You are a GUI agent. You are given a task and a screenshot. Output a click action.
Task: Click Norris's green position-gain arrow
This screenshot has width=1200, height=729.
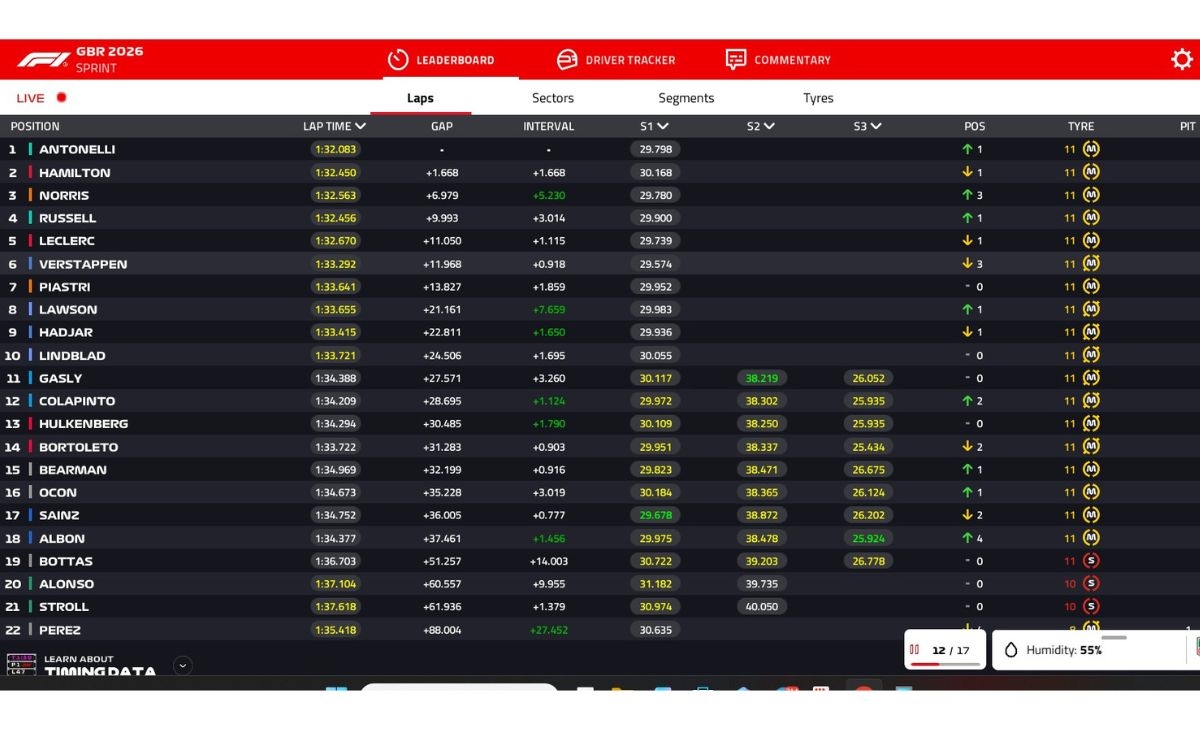coord(967,195)
